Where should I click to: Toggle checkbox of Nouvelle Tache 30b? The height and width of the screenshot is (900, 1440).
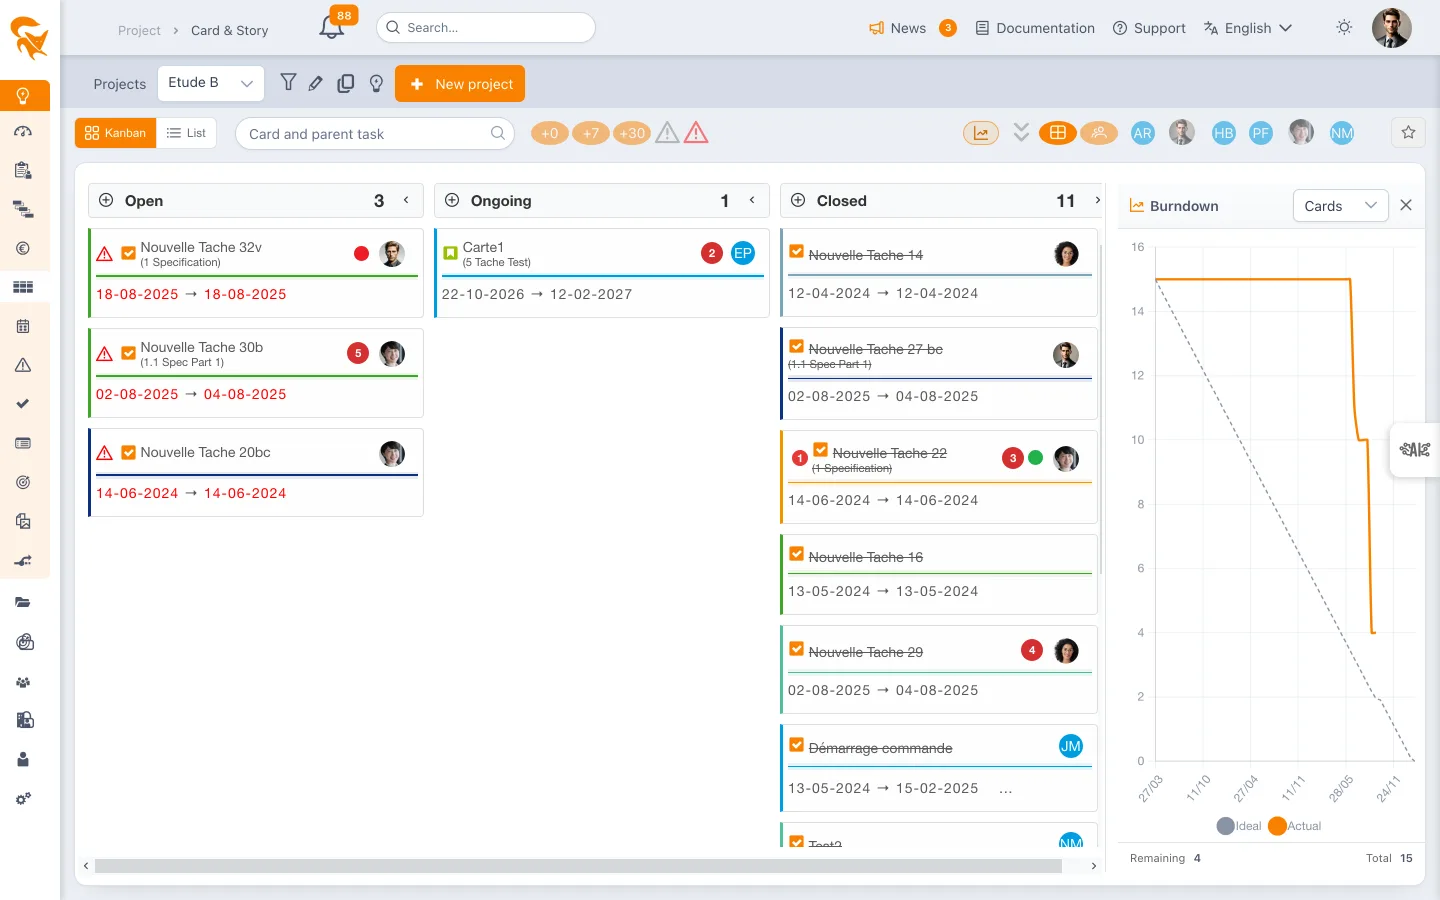(x=129, y=353)
